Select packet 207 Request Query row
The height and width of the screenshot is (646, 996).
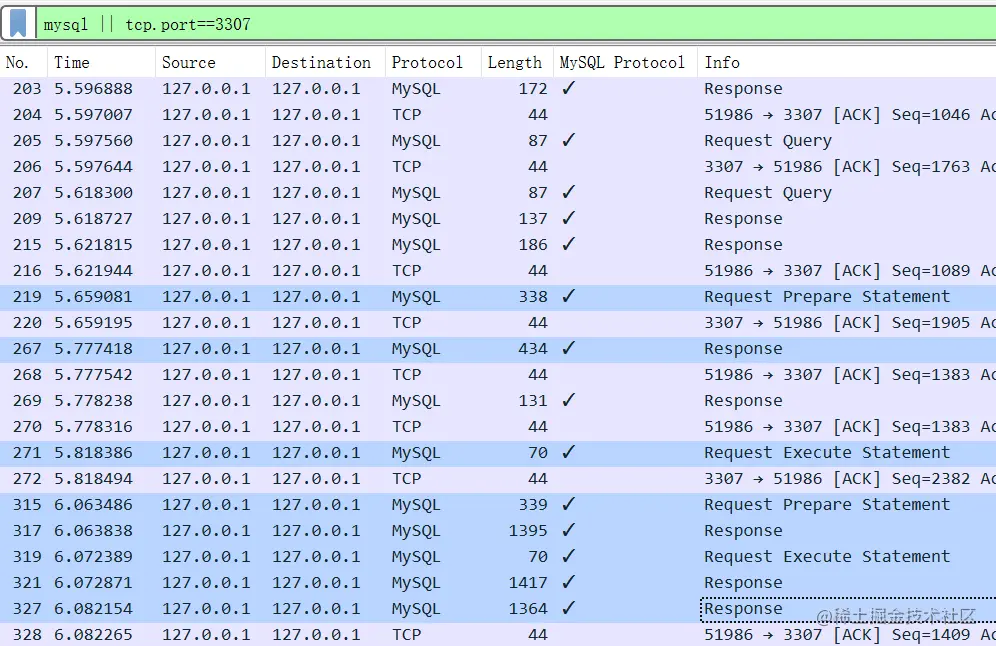pos(498,192)
